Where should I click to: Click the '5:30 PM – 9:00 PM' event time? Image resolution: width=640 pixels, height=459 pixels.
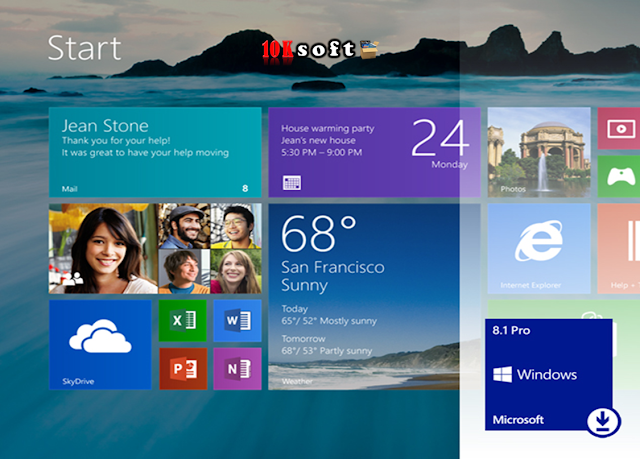point(321,153)
